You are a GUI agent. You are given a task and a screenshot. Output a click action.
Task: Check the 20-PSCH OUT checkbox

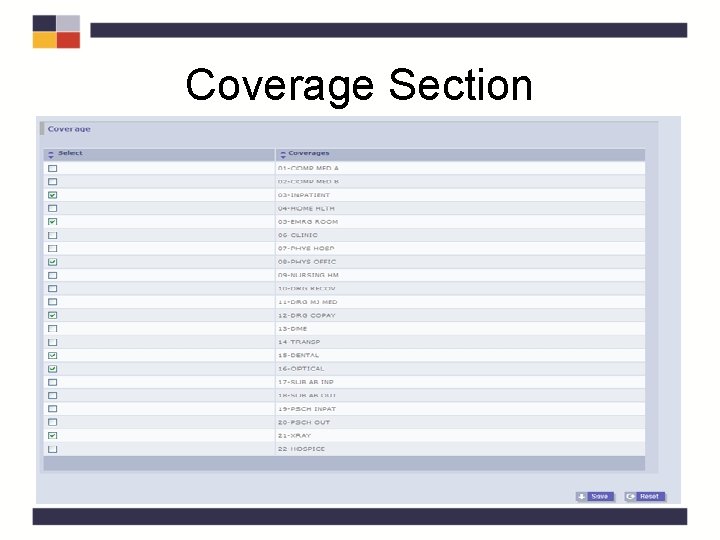[53, 422]
